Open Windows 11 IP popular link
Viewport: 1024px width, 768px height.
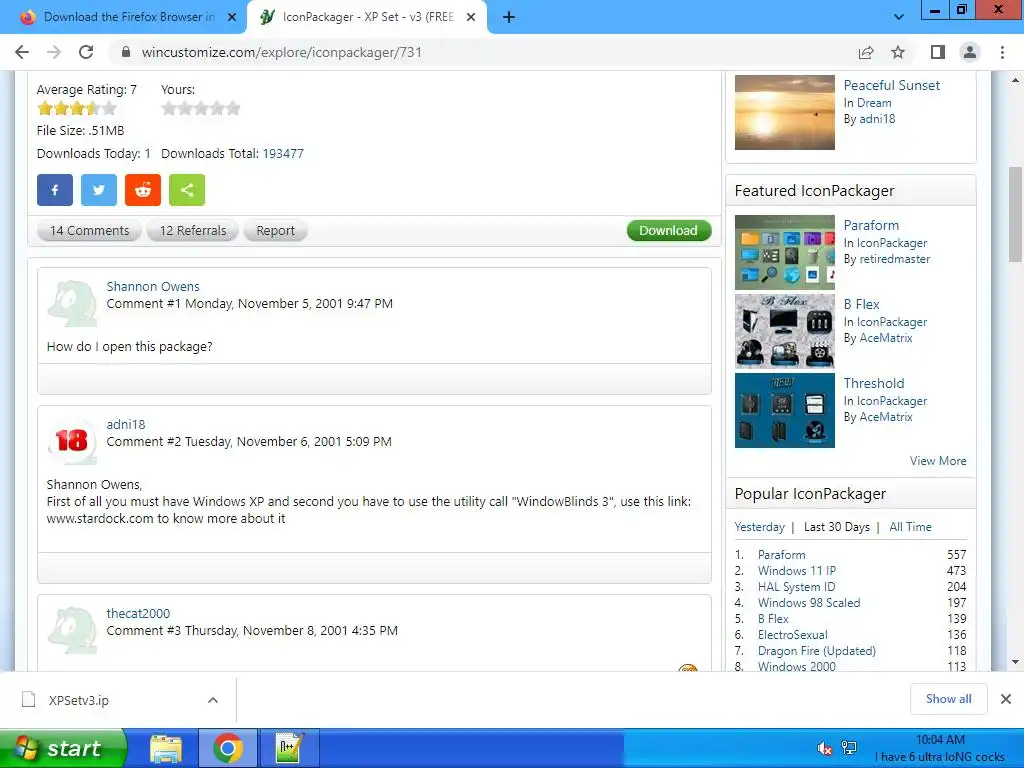[x=797, y=571]
